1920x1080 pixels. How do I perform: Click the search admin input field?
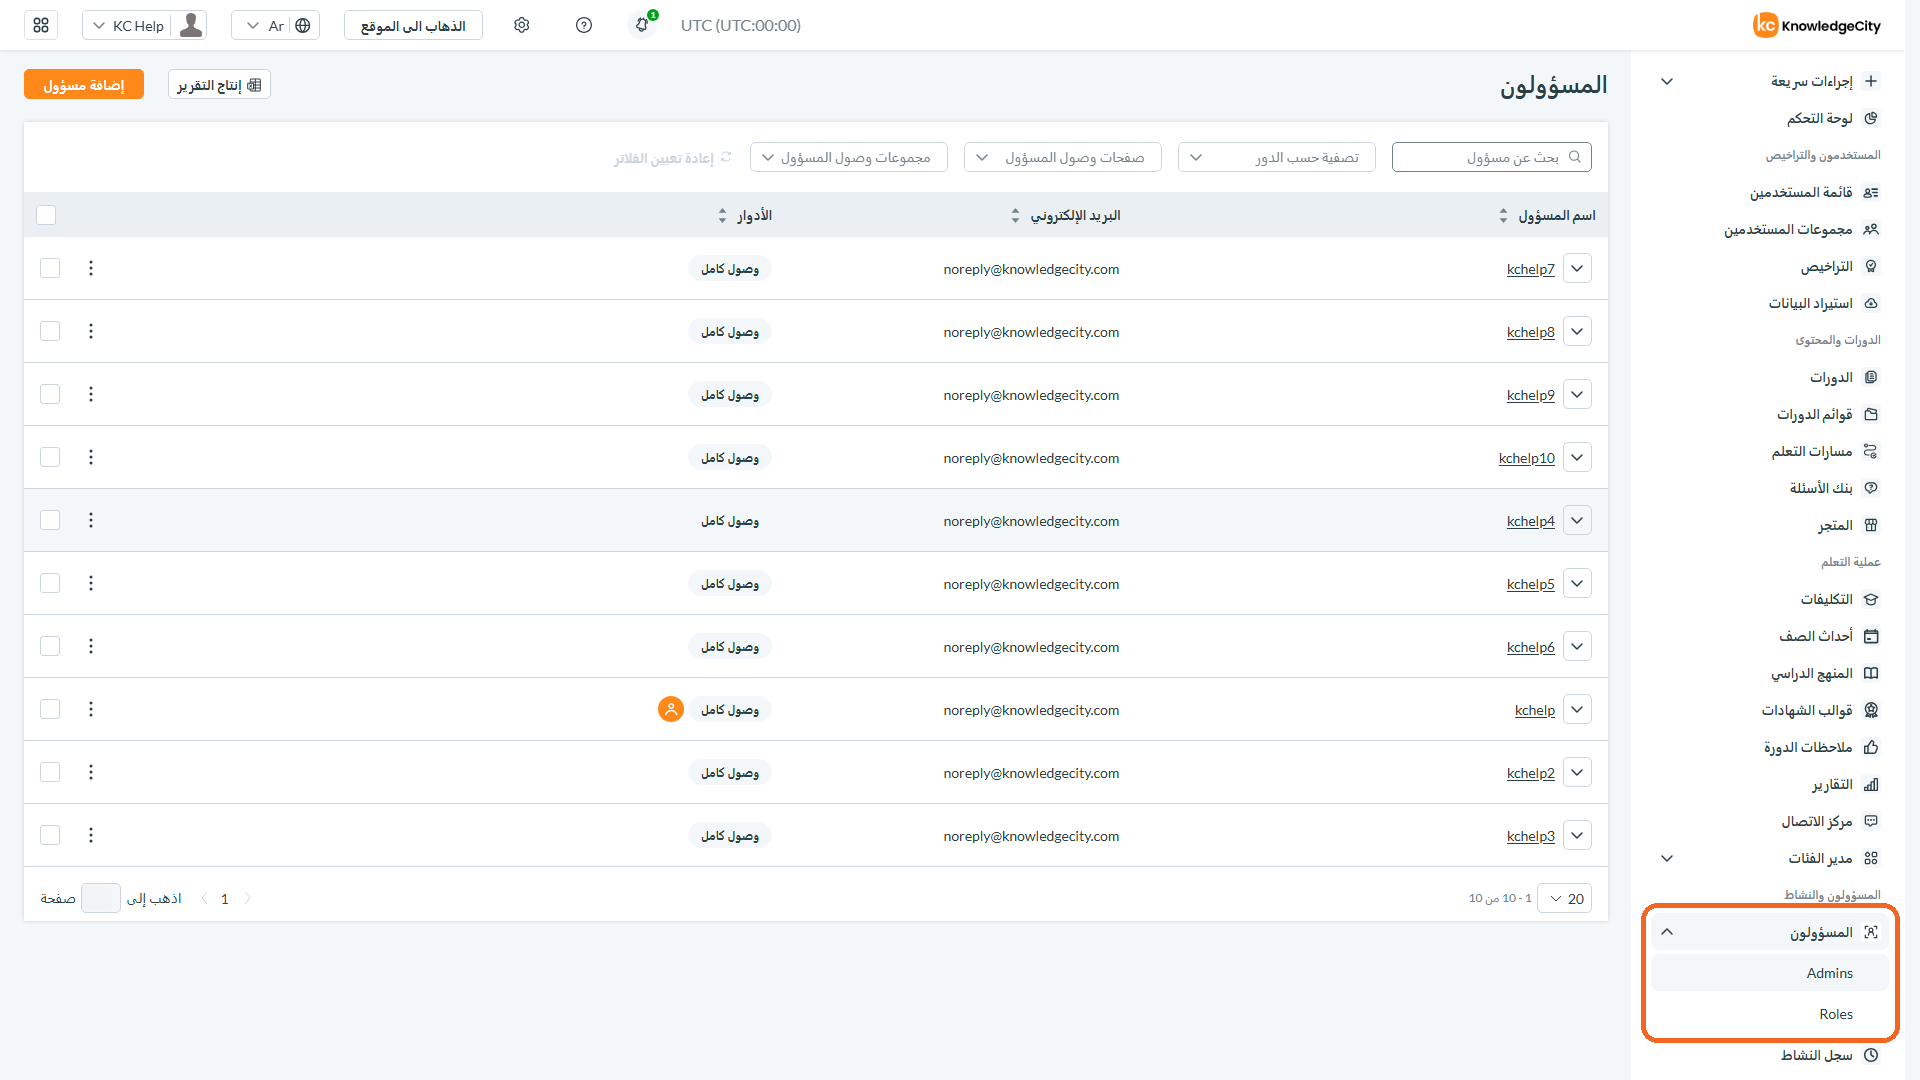point(1491,157)
